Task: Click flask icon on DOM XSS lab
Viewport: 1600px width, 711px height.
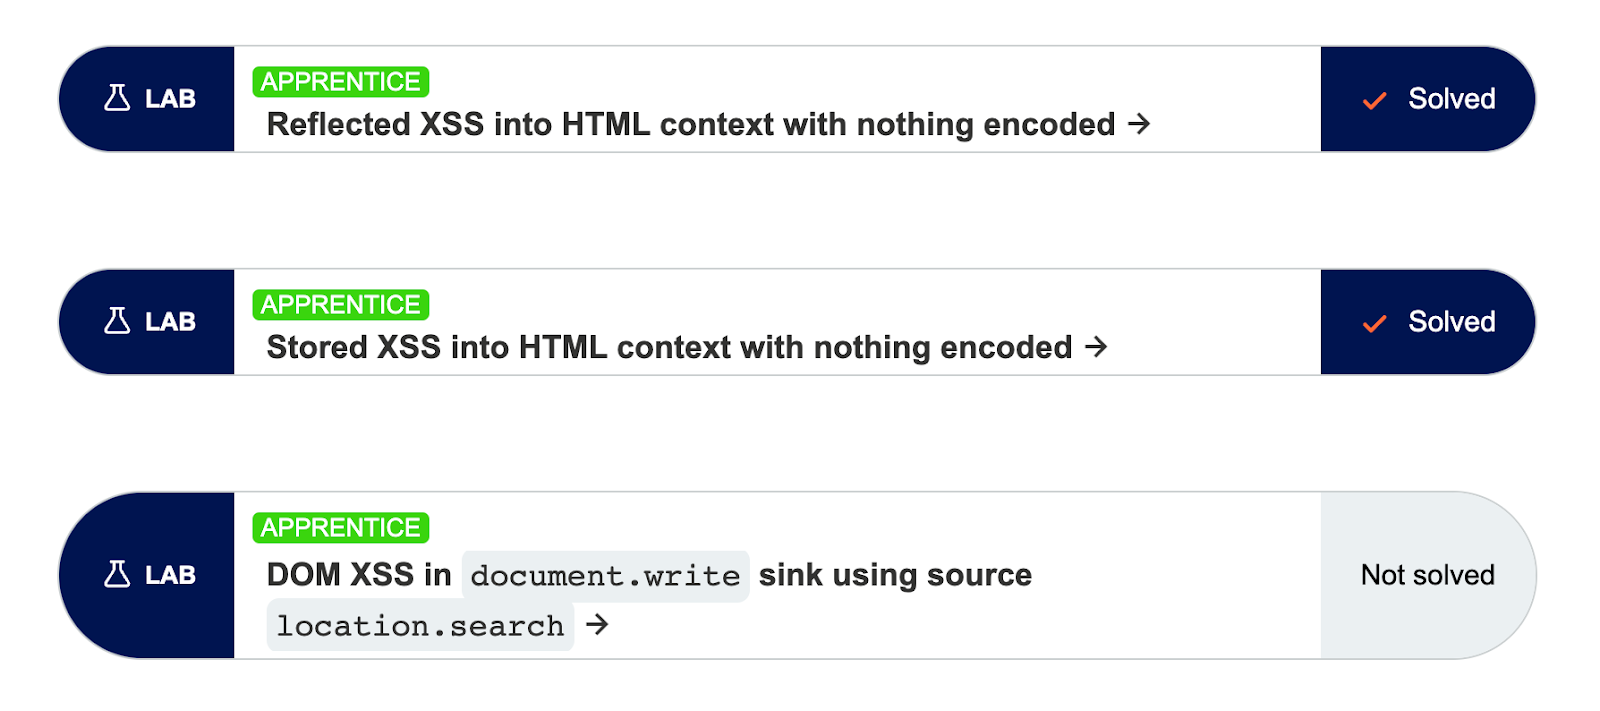Action: click(117, 574)
